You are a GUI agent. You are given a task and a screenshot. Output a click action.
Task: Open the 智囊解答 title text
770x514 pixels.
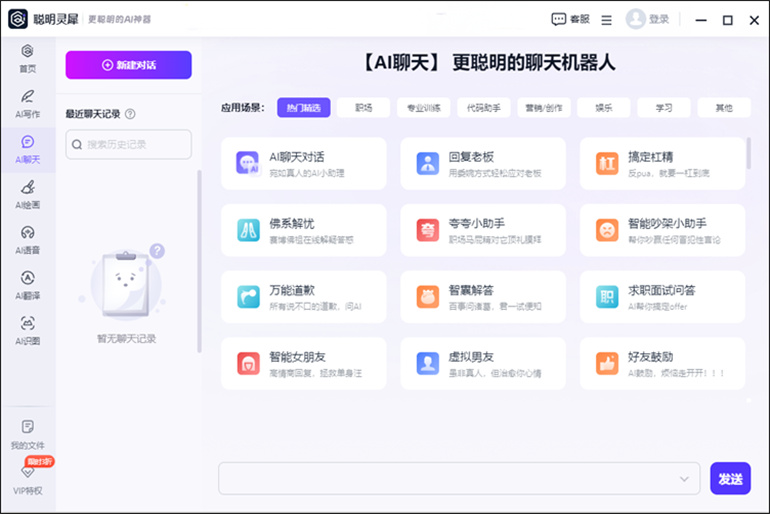coord(471,291)
